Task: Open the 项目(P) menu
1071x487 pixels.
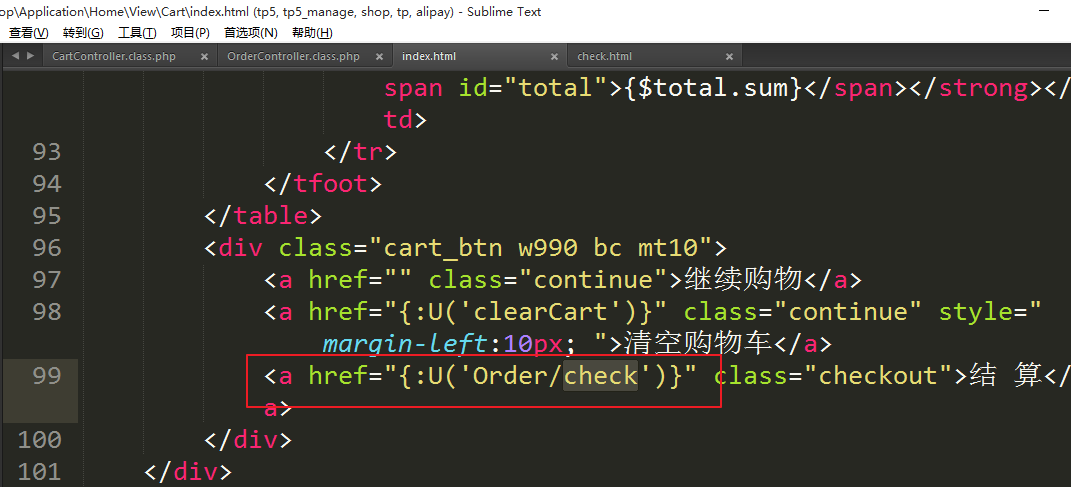Action: coord(190,33)
